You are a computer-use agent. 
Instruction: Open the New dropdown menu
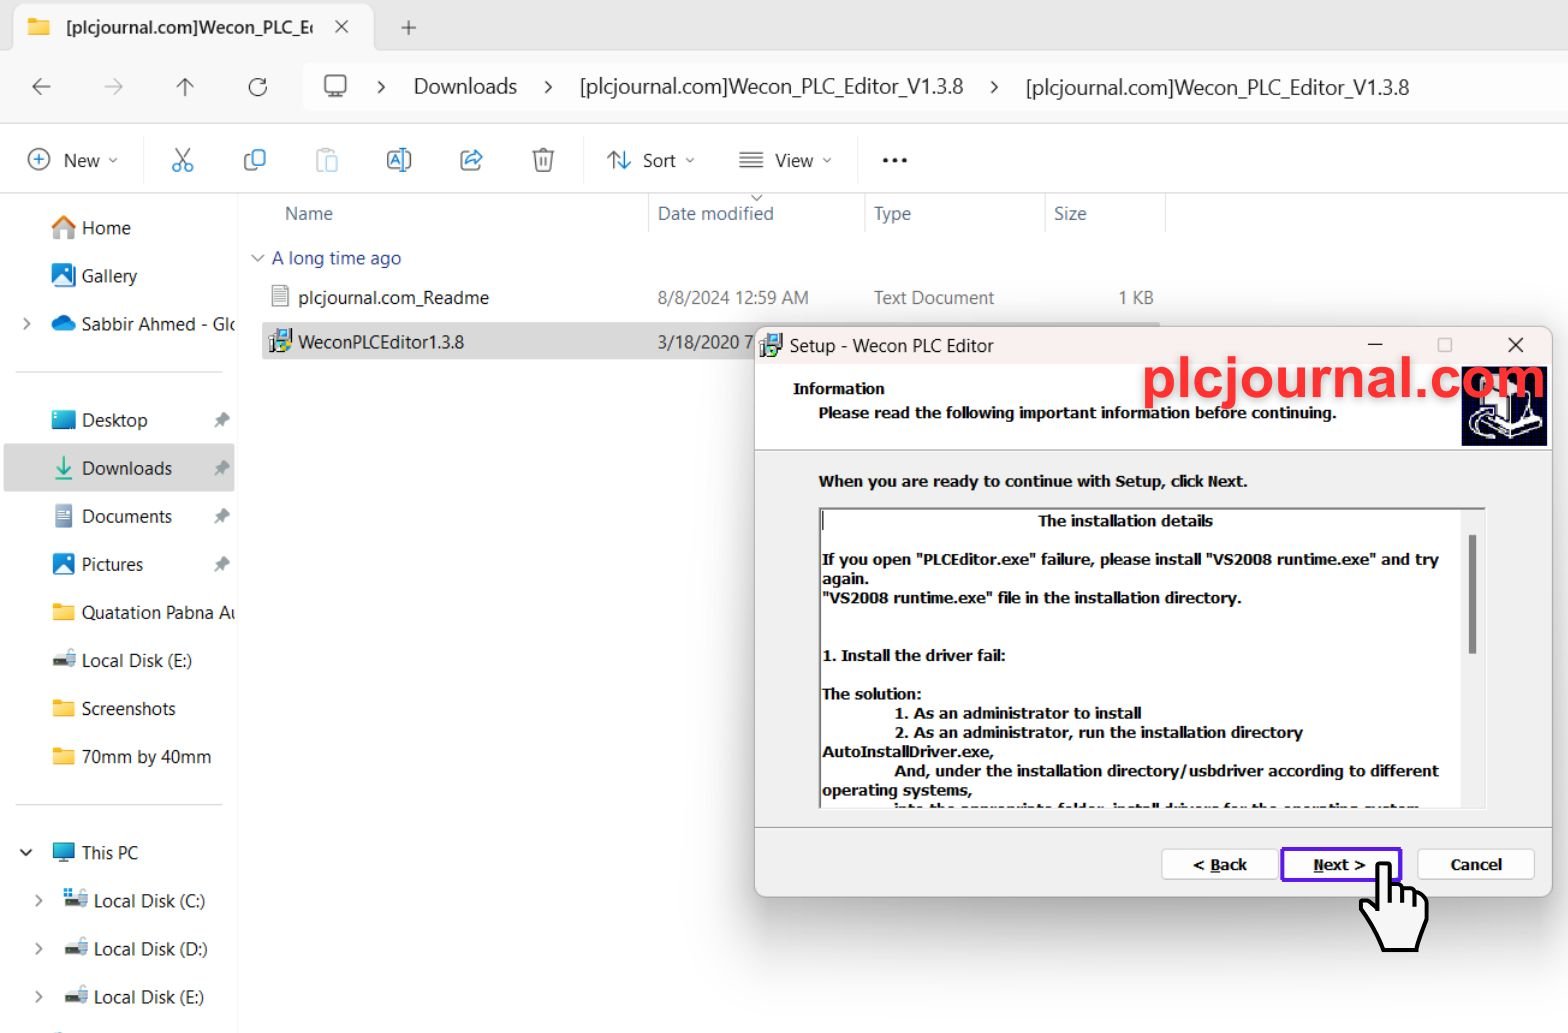click(x=73, y=160)
